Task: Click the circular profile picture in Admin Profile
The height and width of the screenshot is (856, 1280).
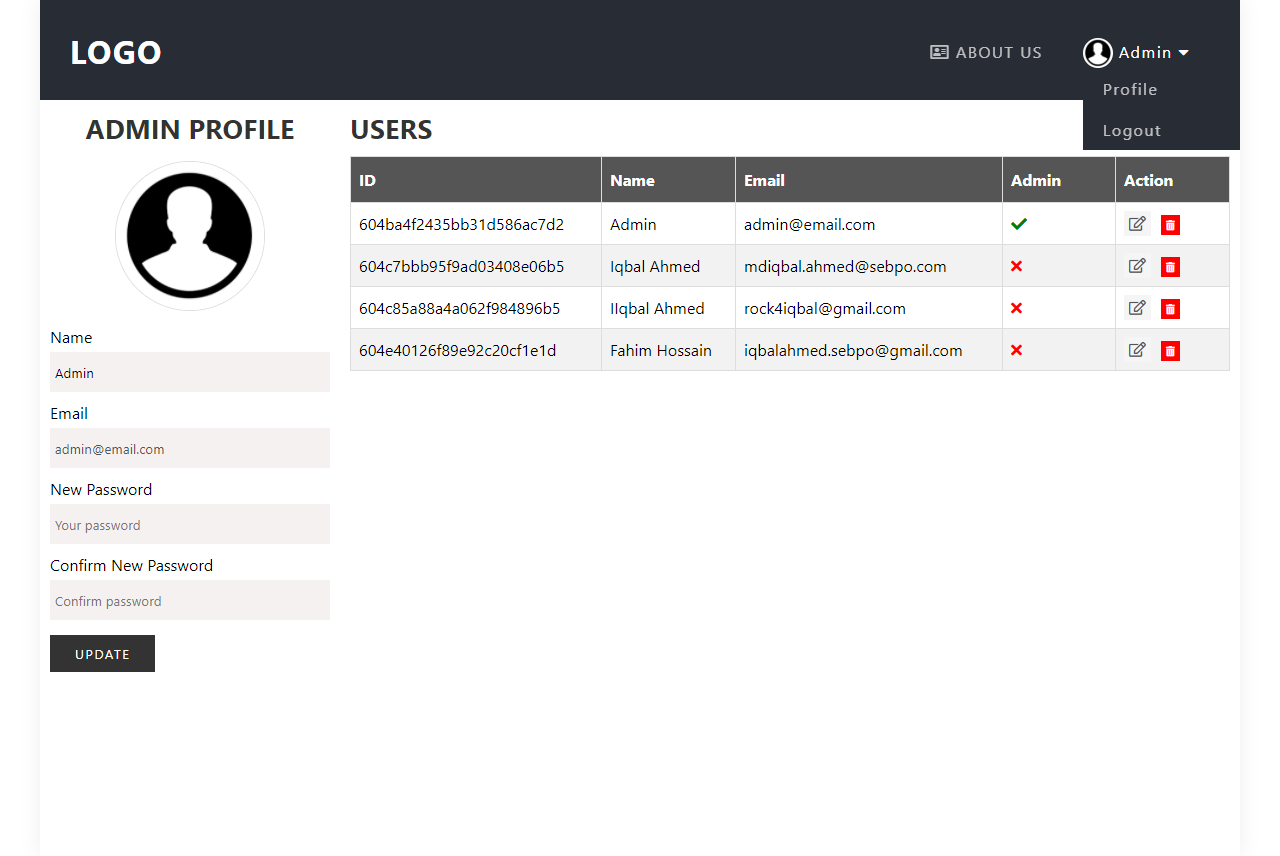Action: [x=190, y=235]
